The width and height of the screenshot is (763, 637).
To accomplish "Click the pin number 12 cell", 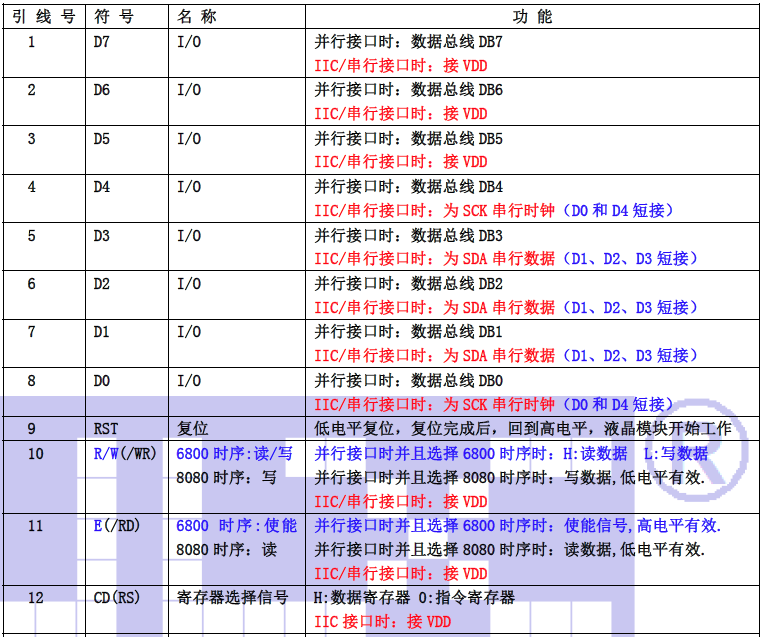I will tap(35, 598).
